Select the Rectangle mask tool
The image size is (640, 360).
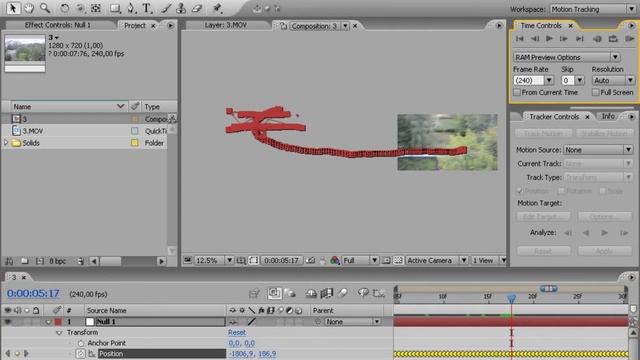pos(116,8)
